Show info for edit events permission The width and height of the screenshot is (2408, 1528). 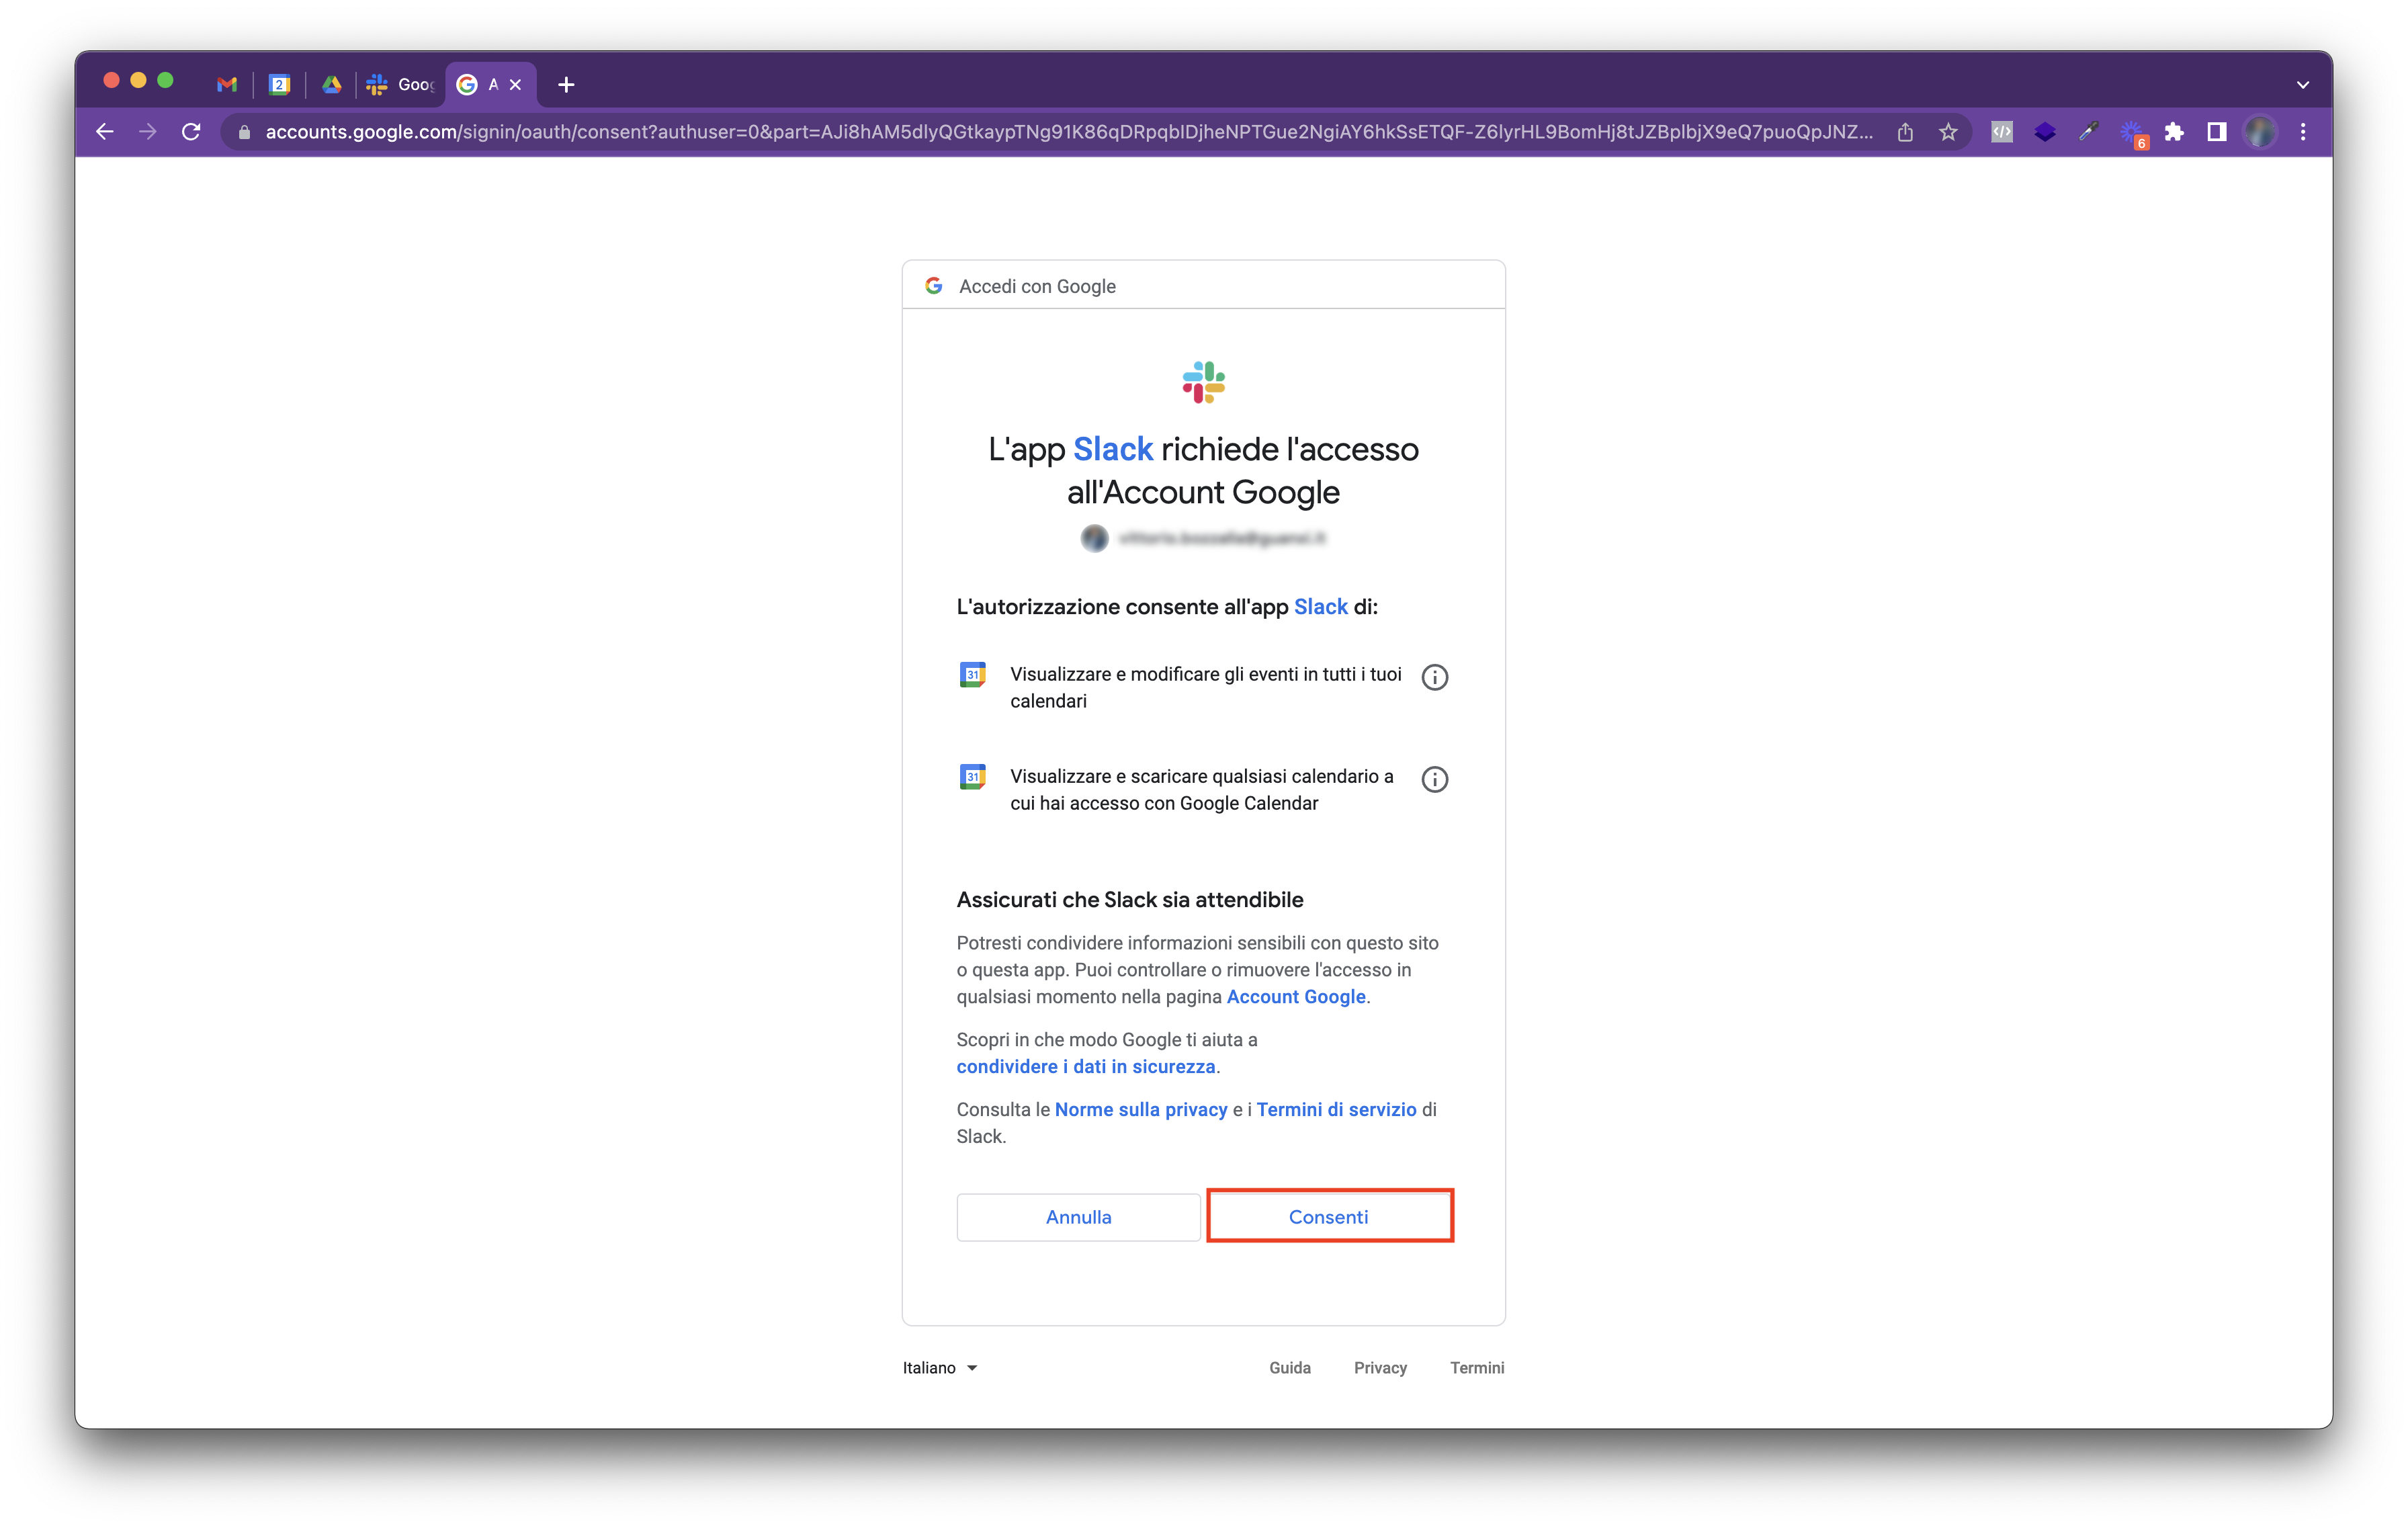(x=1434, y=677)
